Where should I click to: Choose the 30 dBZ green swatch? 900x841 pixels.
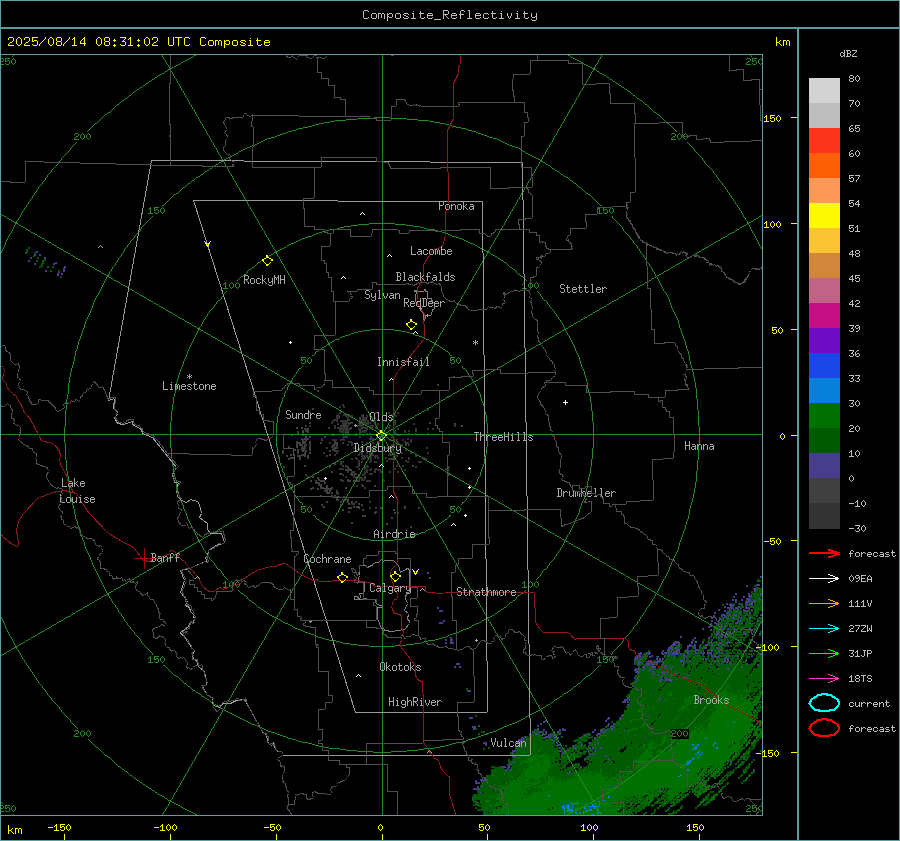tap(824, 415)
